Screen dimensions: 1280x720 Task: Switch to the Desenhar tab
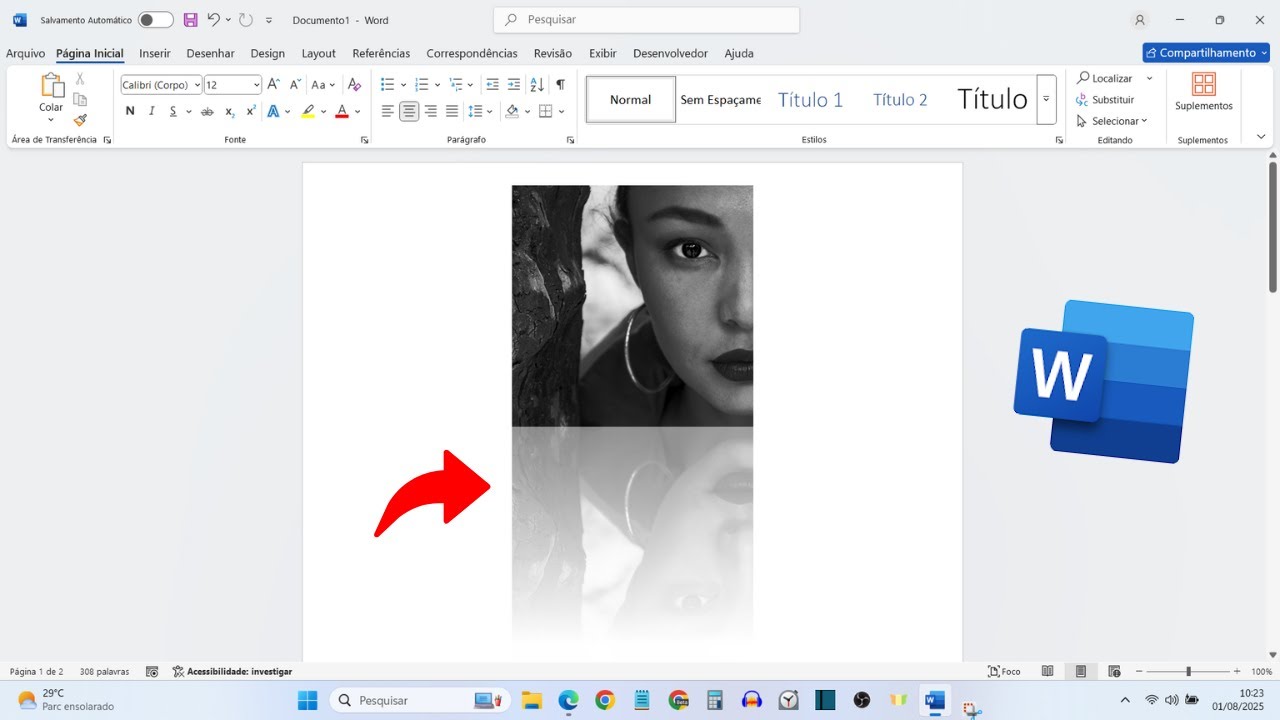(210, 53)
